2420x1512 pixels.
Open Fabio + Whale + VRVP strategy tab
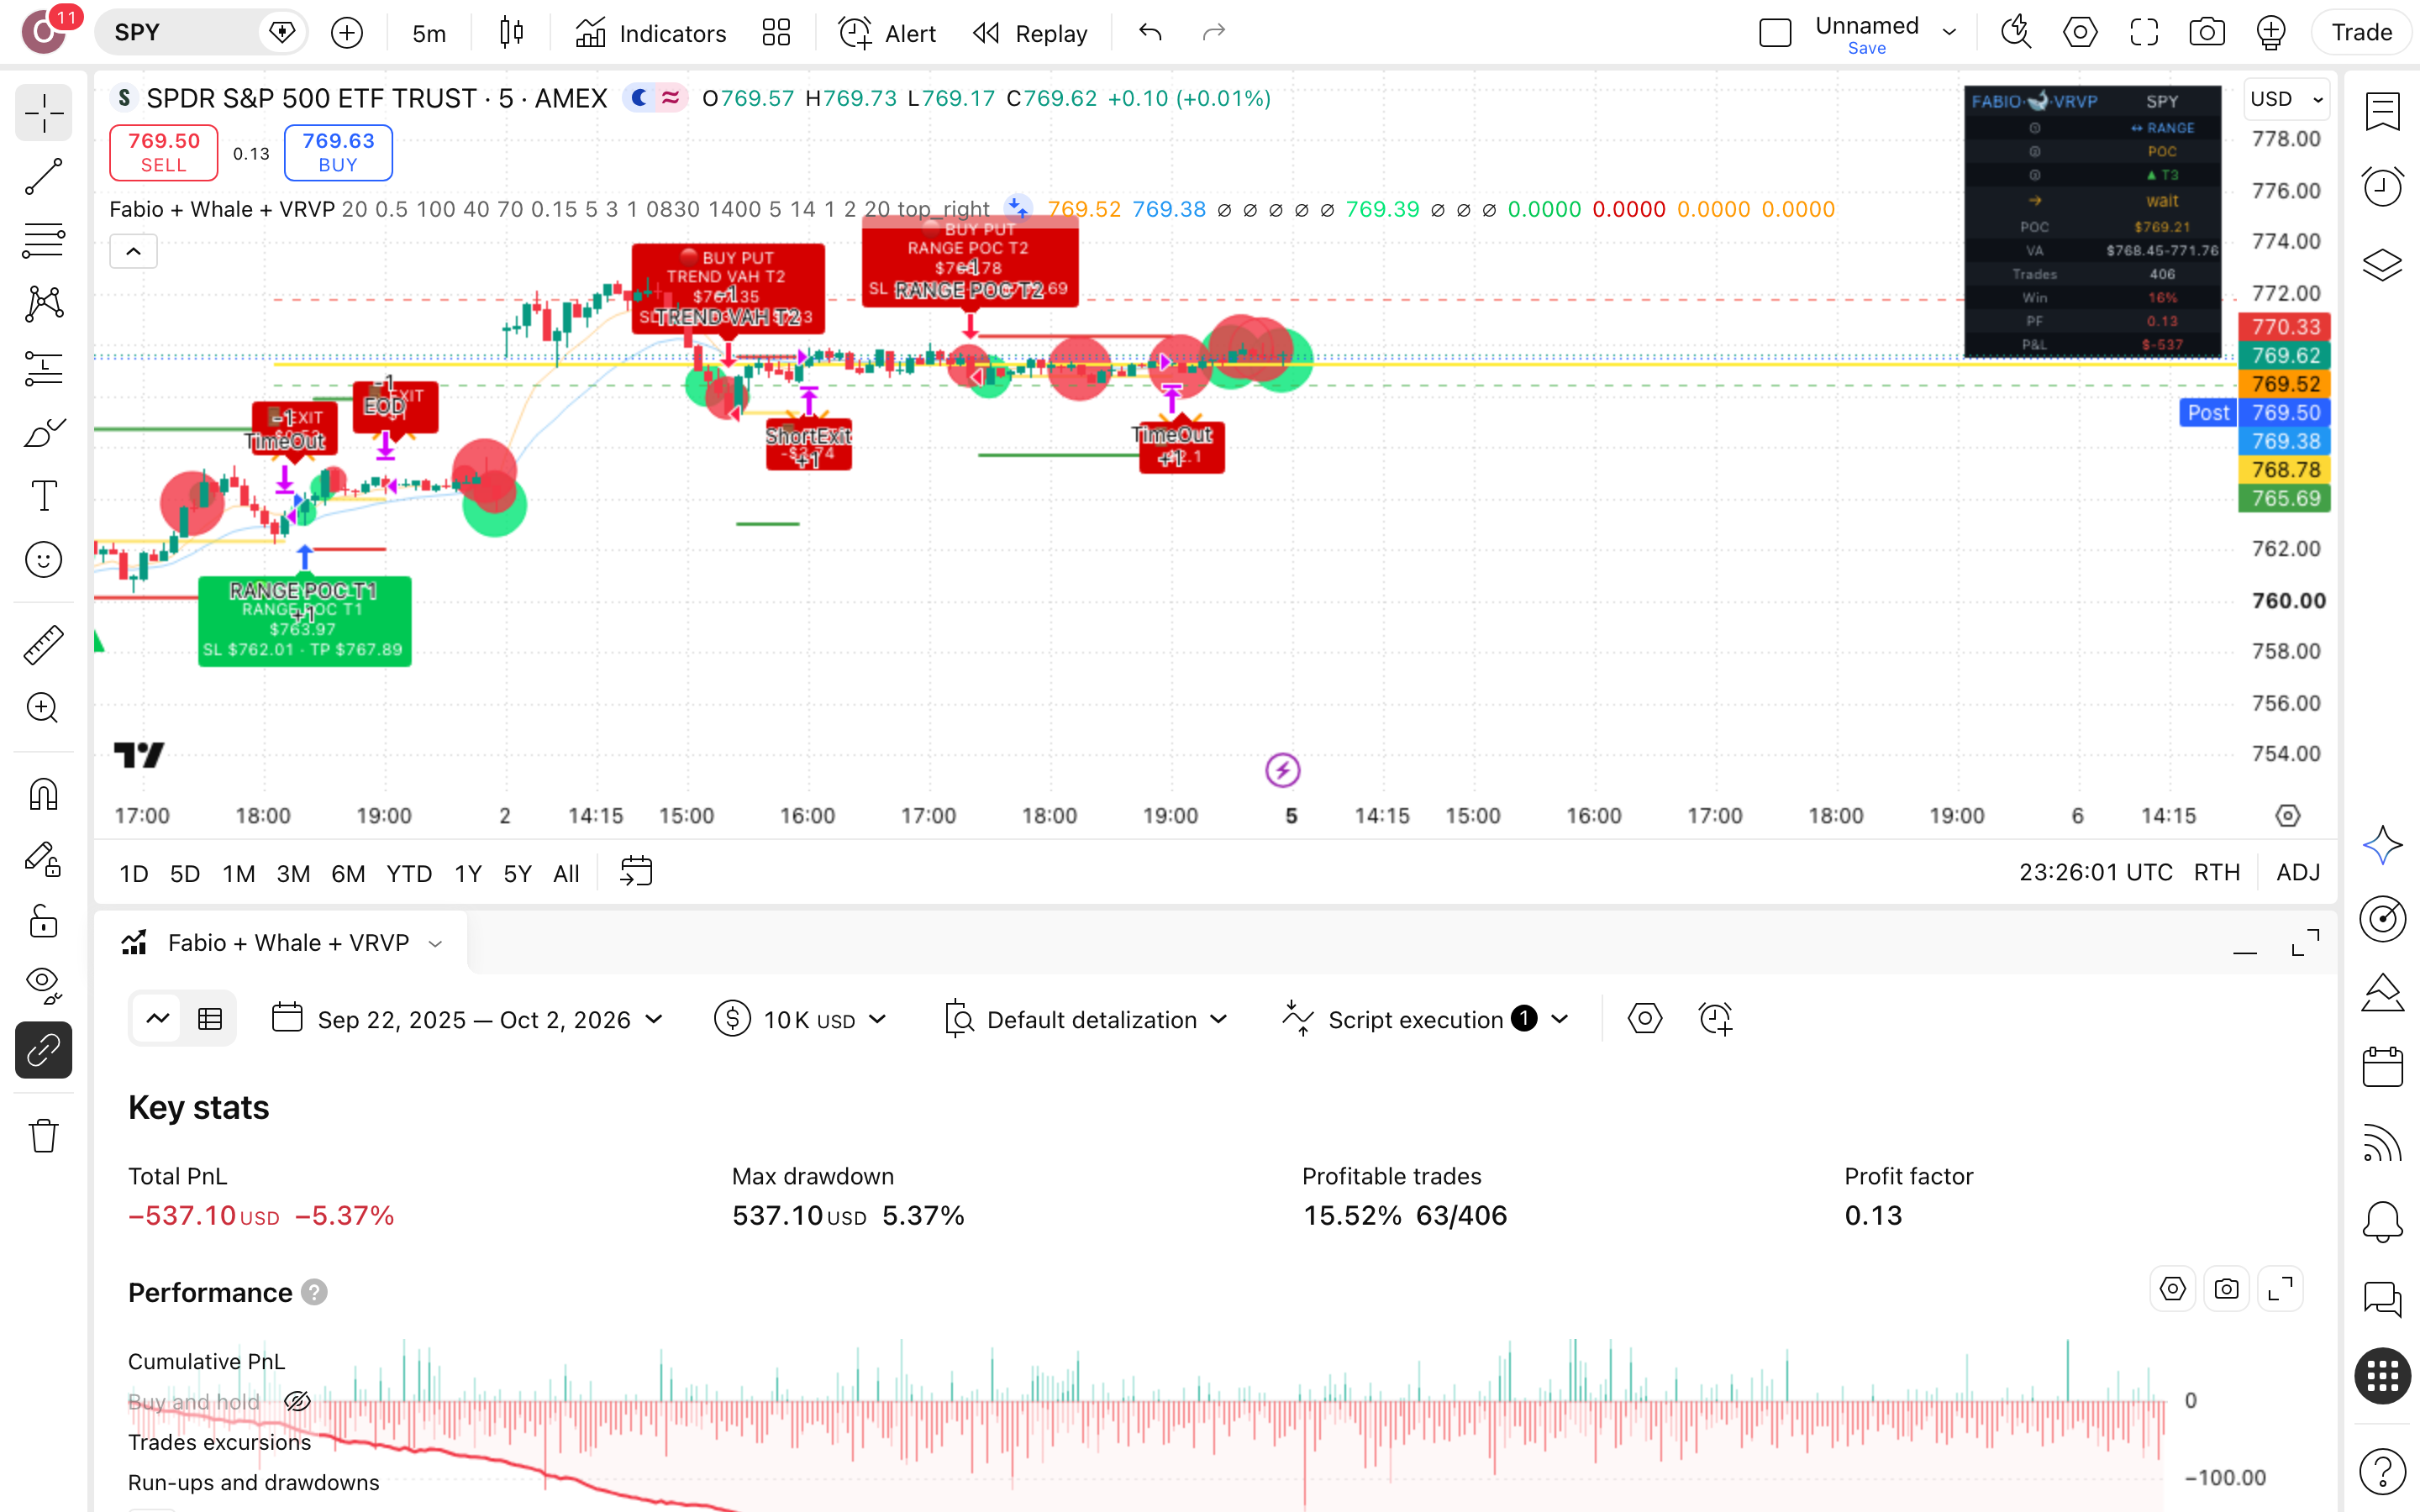pos(281,943)
